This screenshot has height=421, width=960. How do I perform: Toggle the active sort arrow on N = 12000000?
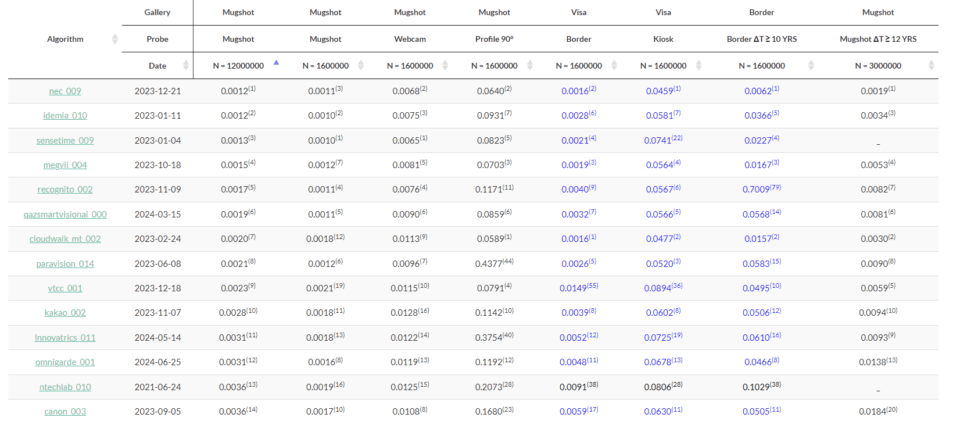(276, 63)
